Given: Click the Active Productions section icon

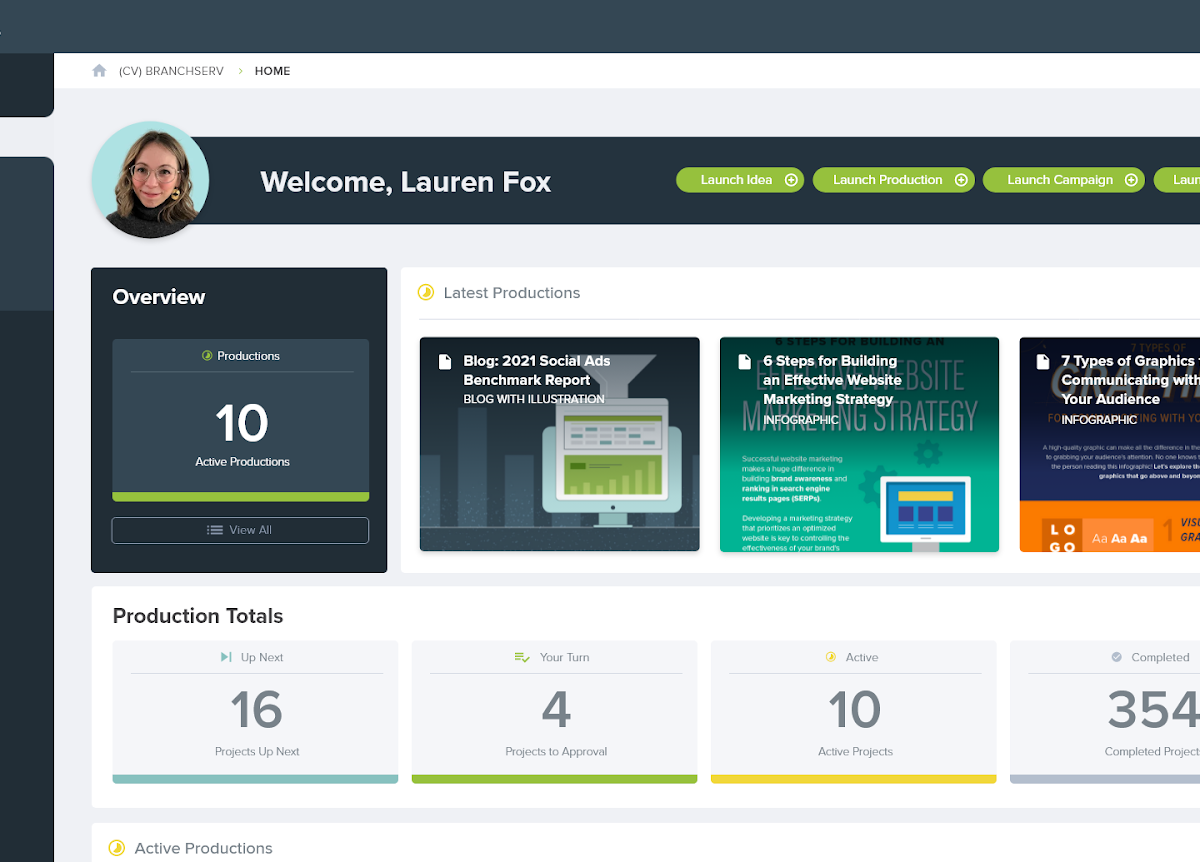Looking at the screenshot, I should click(x=117, y=848).
